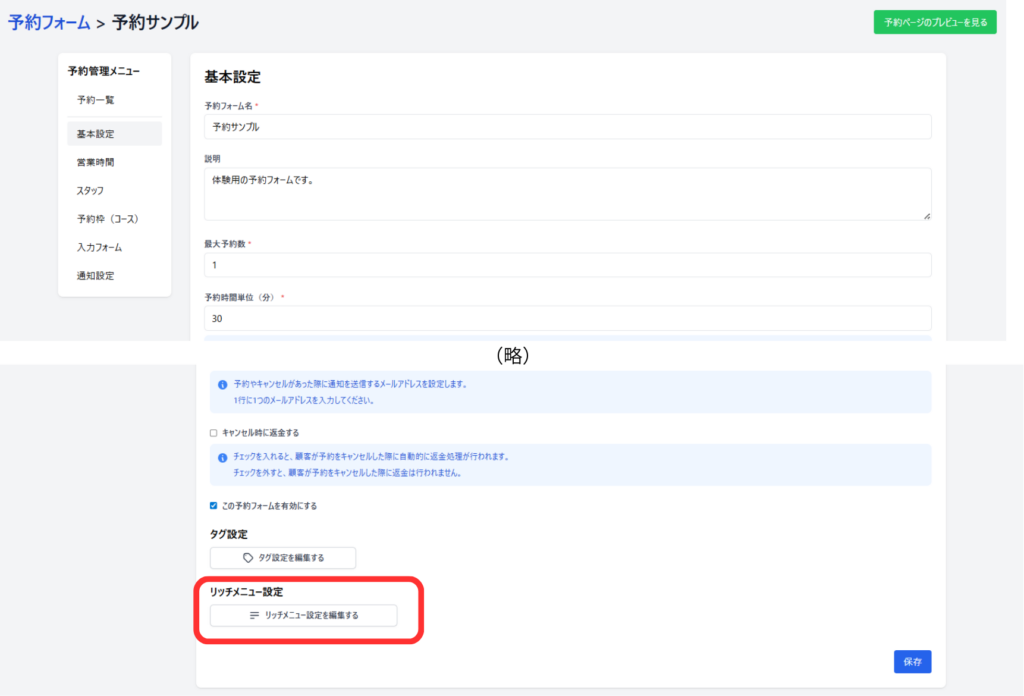Click the list icon in リッチメニュー設定を編集する

pos(255,616)
